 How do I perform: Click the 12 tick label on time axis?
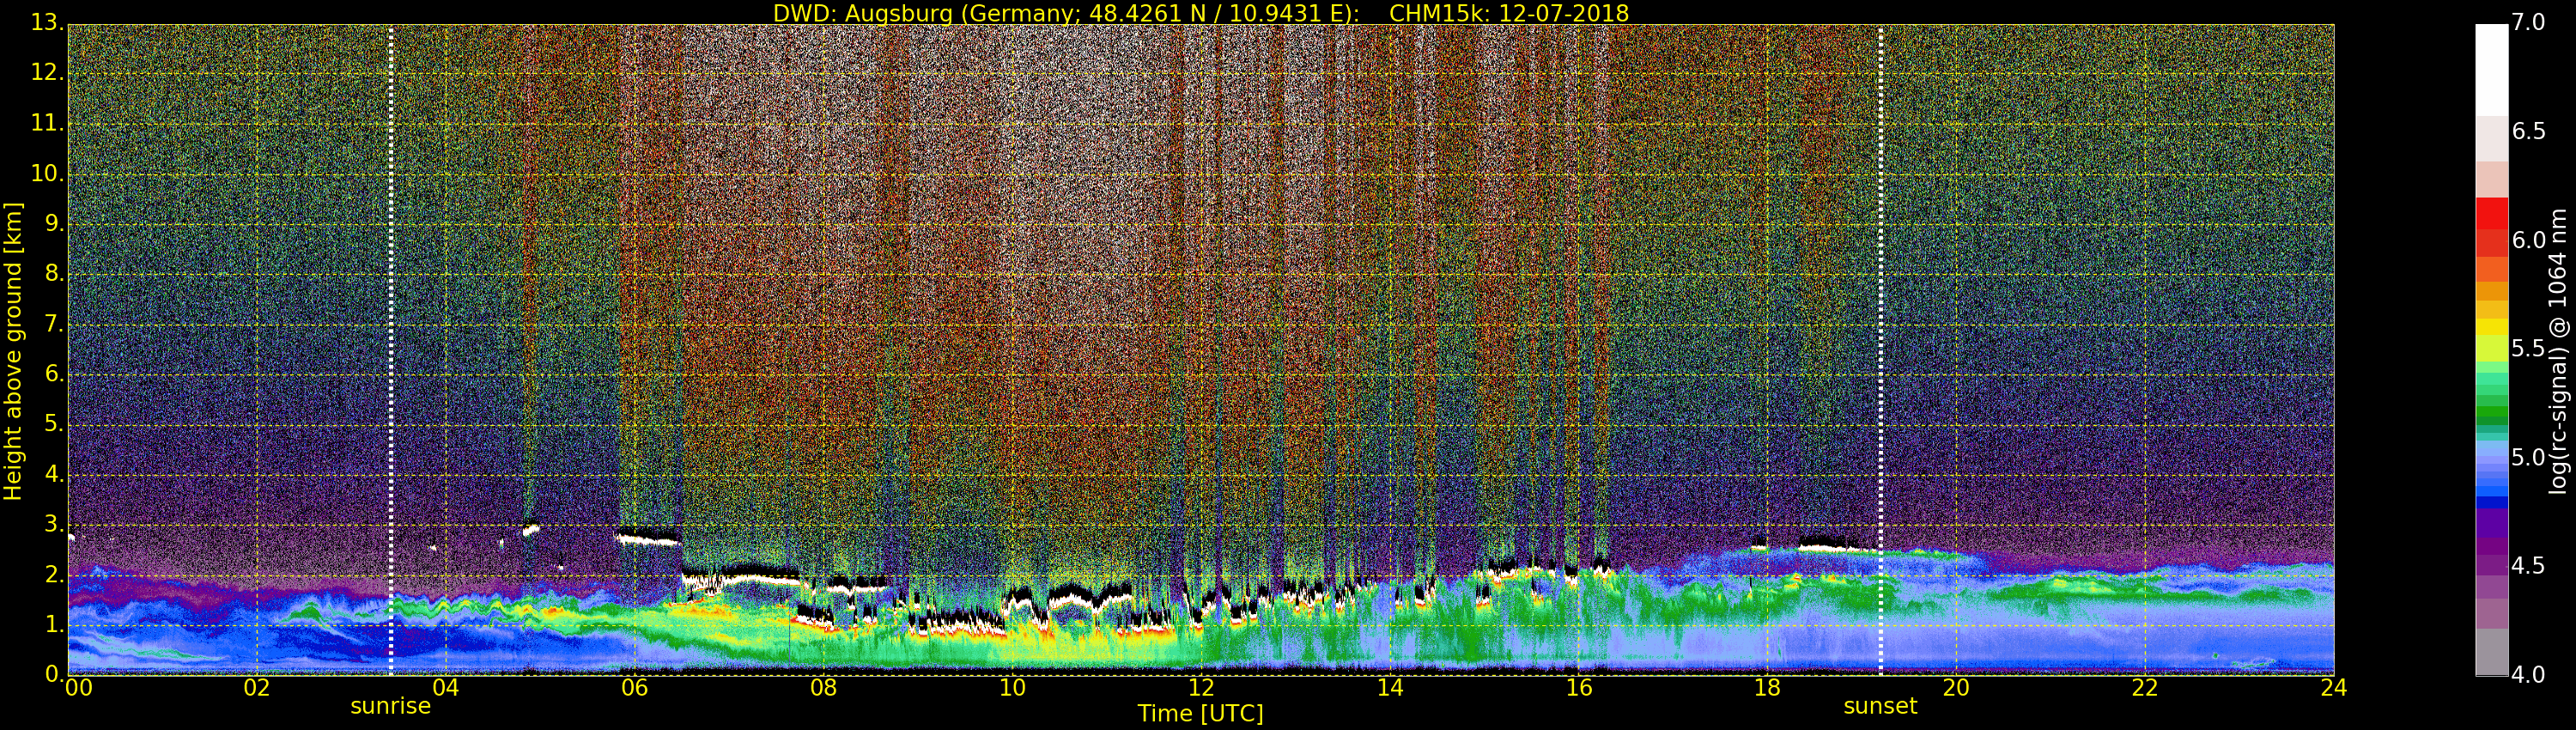click(x=1201, y=688)
